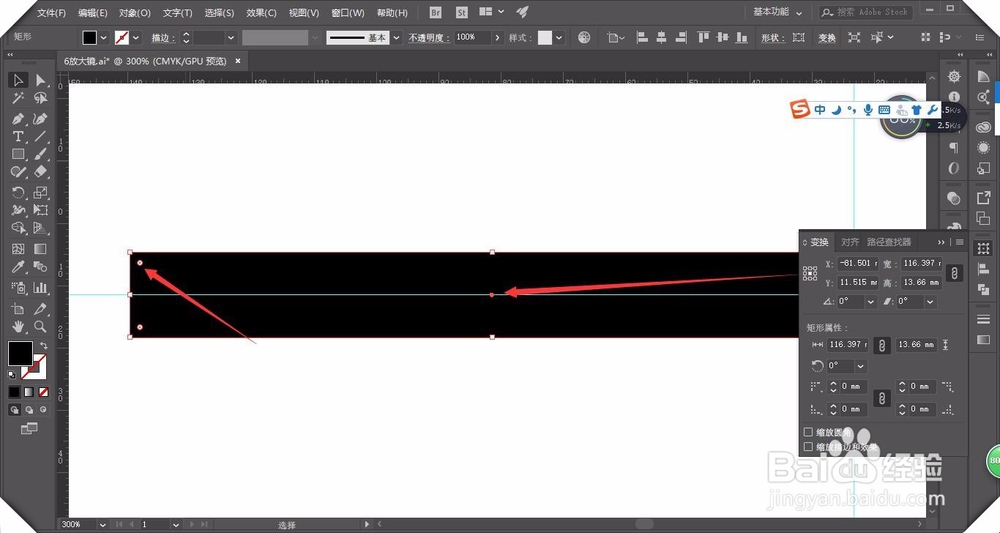Open Adobe Stock with the St icon
Screen dimensions: 1000x533
(x=462, y=12)
